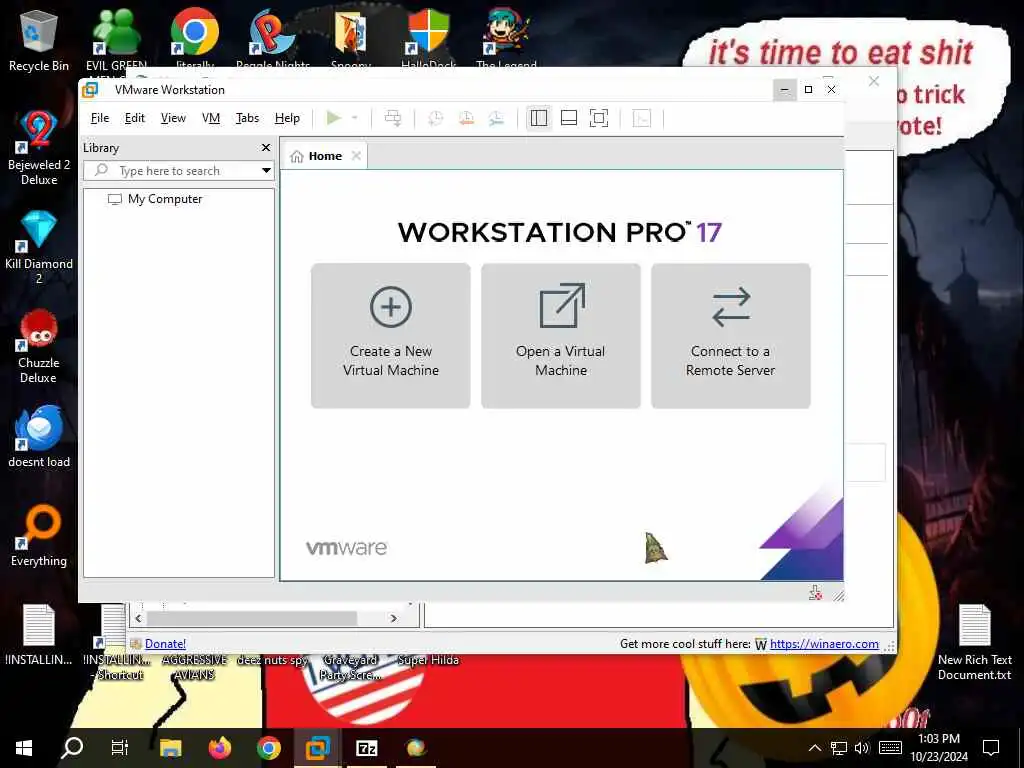Click the network tray icon

(x=839, y=748)
